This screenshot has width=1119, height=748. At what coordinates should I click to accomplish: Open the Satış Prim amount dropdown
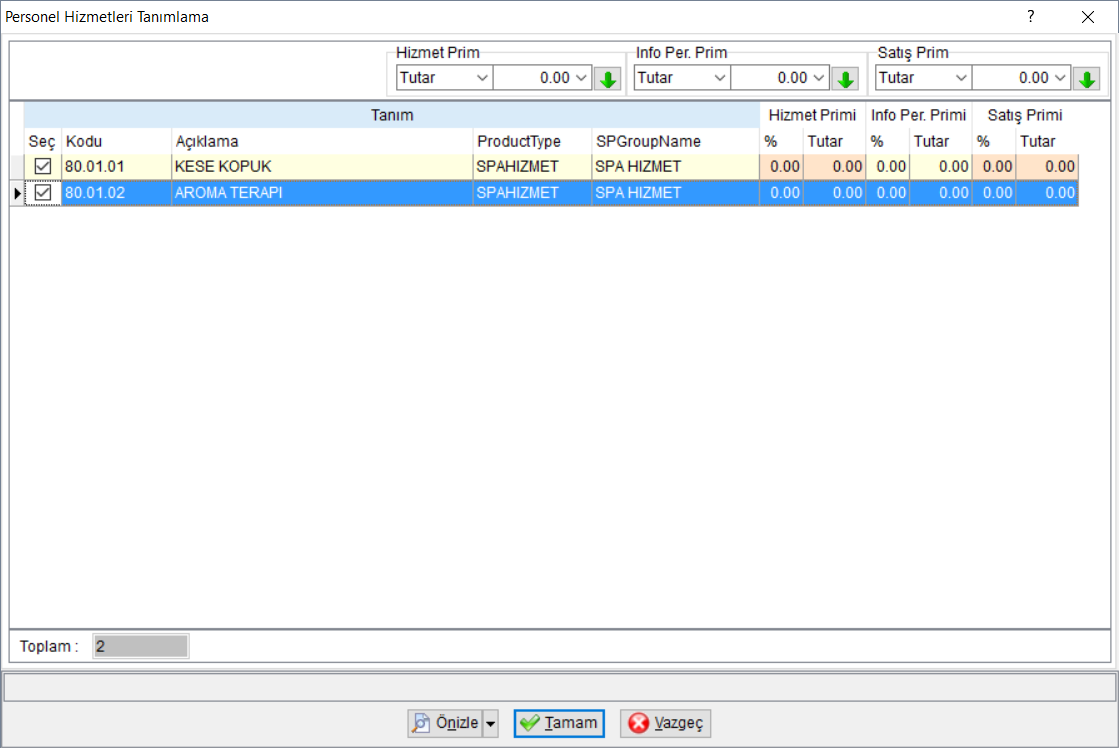1060,78
